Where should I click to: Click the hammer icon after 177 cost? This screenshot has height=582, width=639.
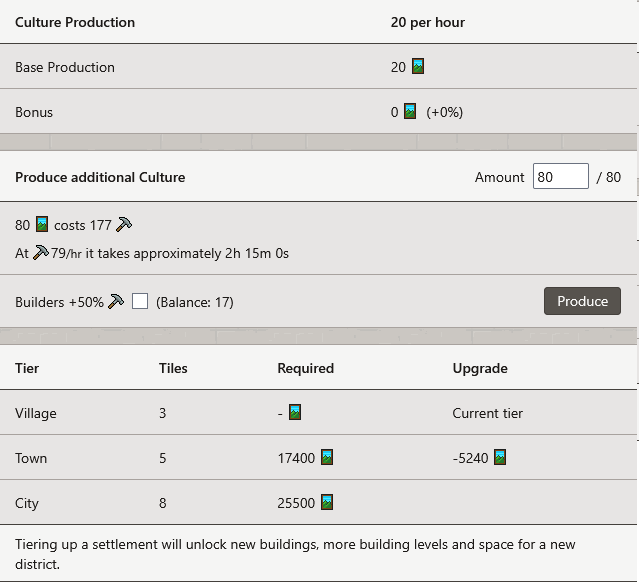124,225
